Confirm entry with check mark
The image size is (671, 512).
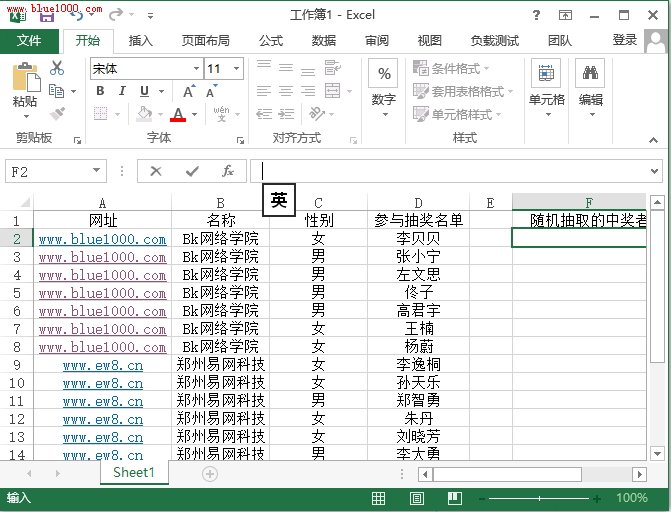(192, 171)
